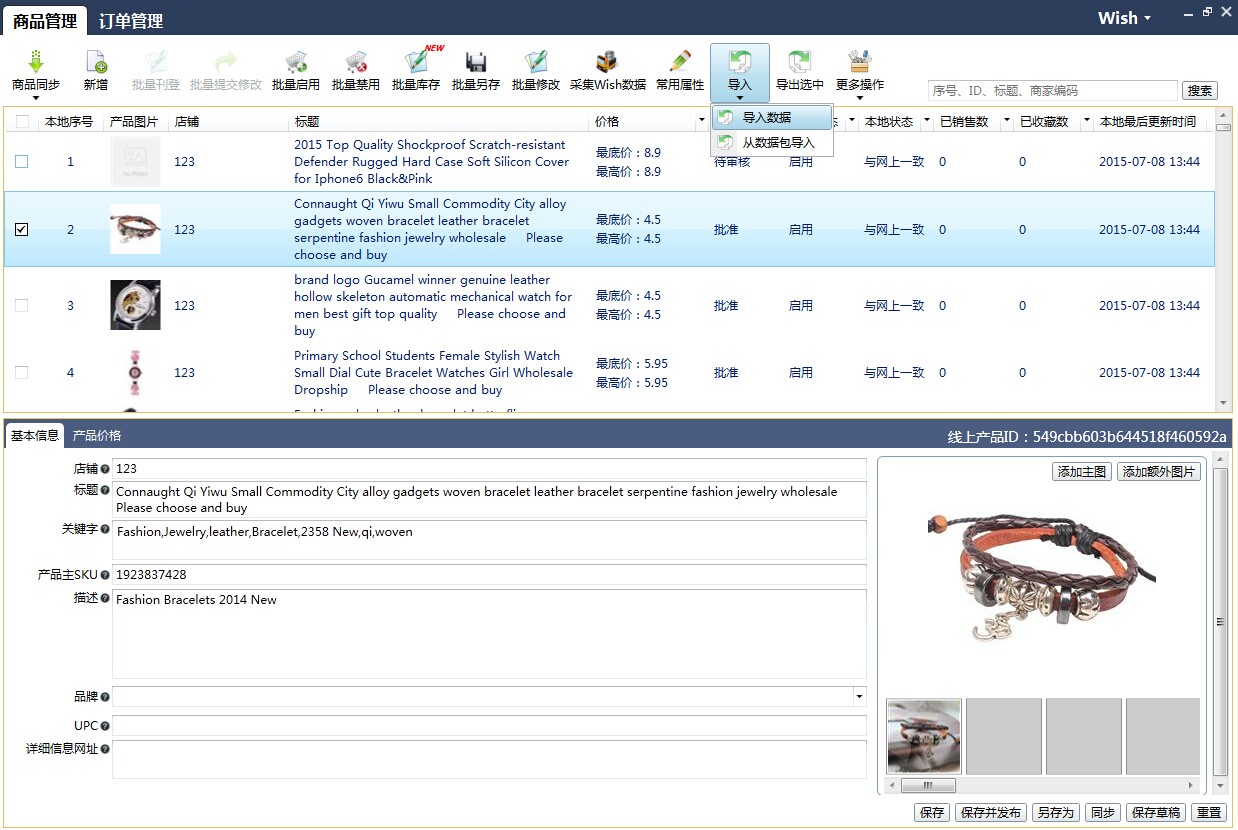Select the 基本信息 tab

click(35, 436)
